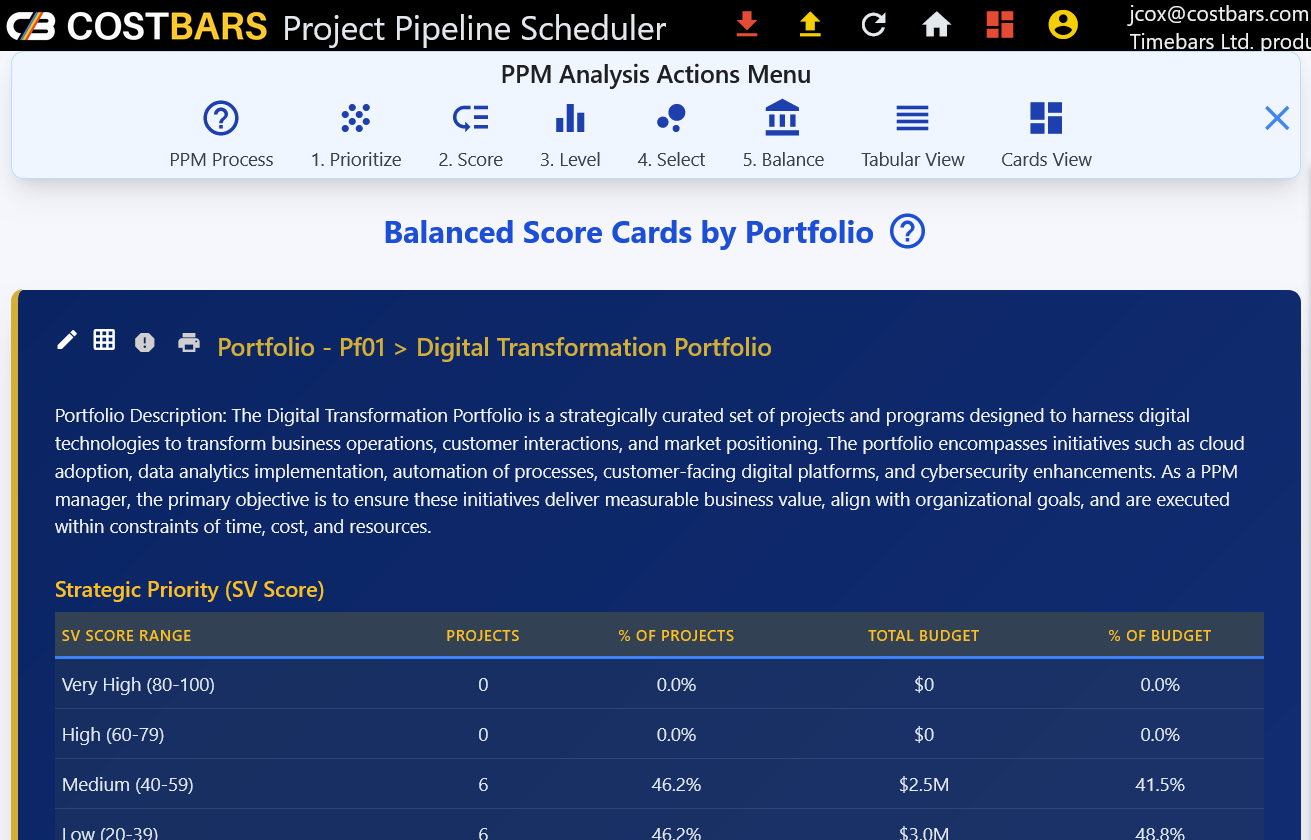
Task: Open the portfolio table grid icon
Action: 104,340
